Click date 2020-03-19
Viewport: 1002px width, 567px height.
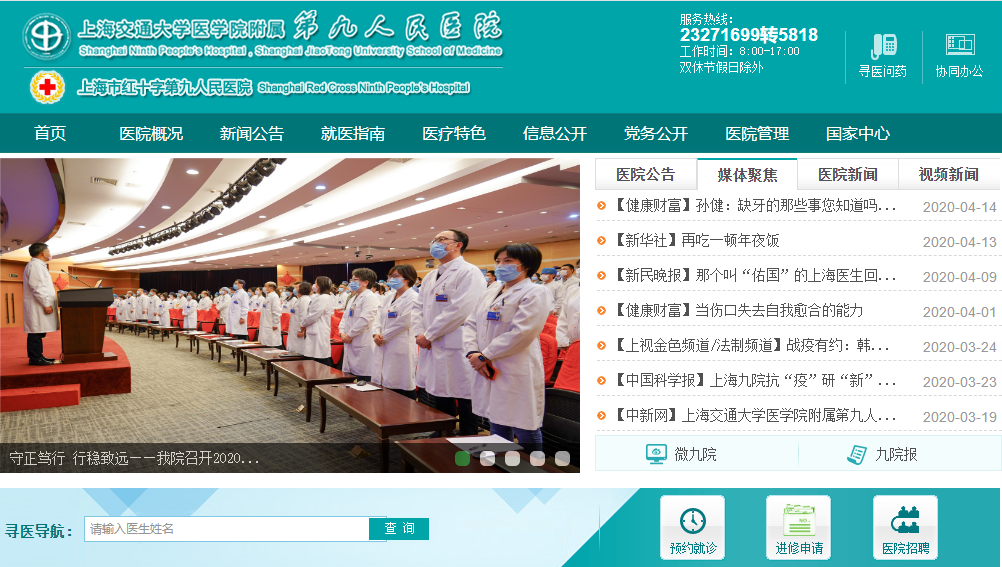click(959, 417)
